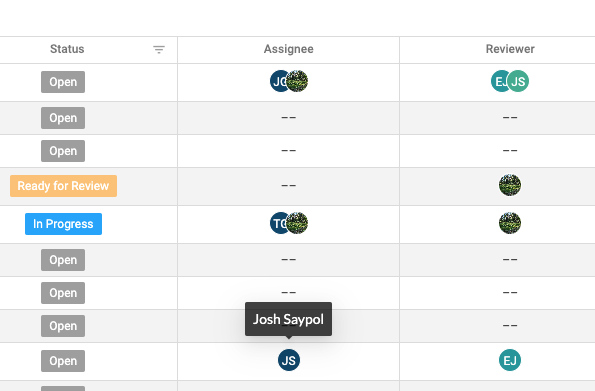Click empty assignee cell in Ready for Review row
The width and height of the screenshot is (595, 391).
(x=288, y=186)
